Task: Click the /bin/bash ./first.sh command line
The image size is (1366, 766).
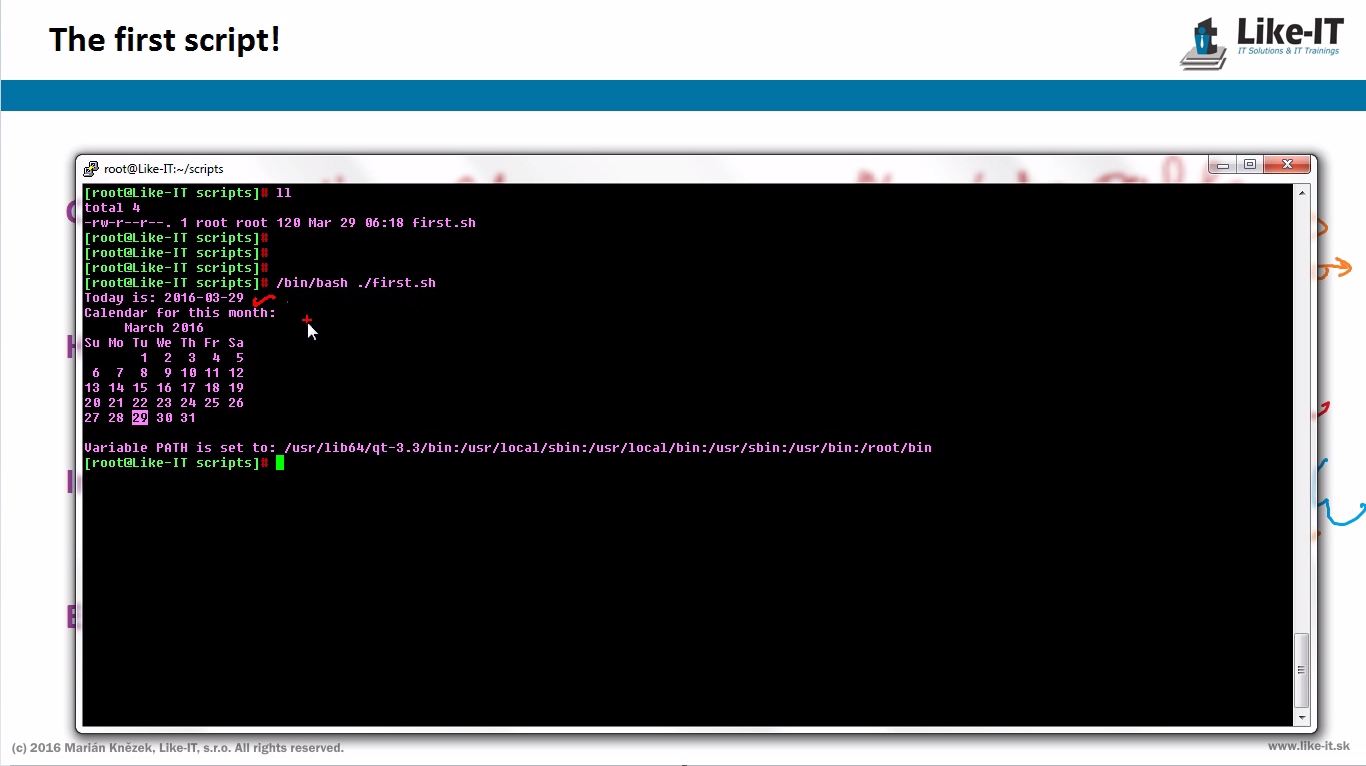Action: tap(355, 283)
